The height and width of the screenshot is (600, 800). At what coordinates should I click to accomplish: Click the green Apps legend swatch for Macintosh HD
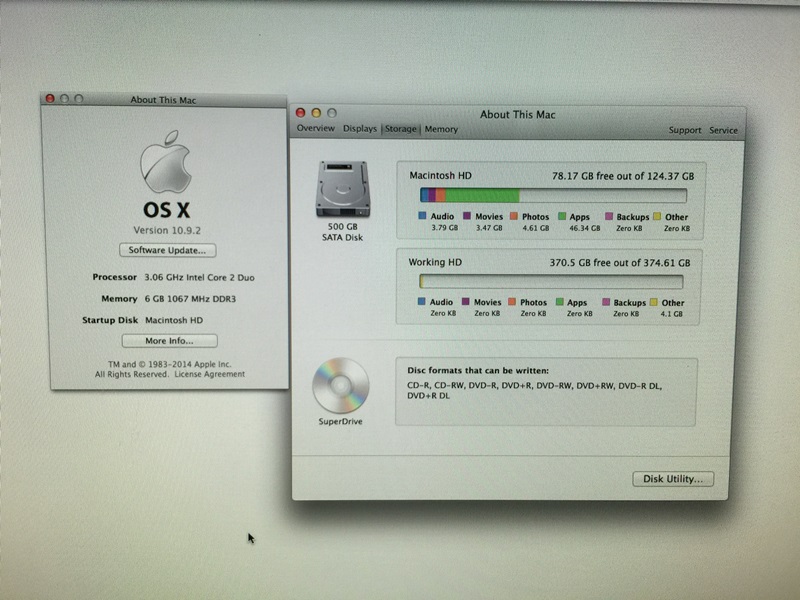[x=562, y=216]
